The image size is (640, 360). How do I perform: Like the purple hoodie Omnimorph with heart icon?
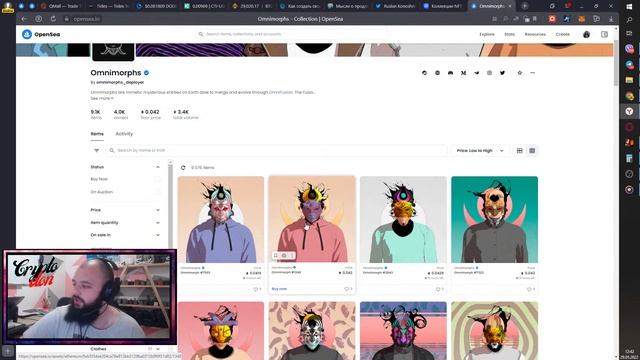click(x=256, y=289)
